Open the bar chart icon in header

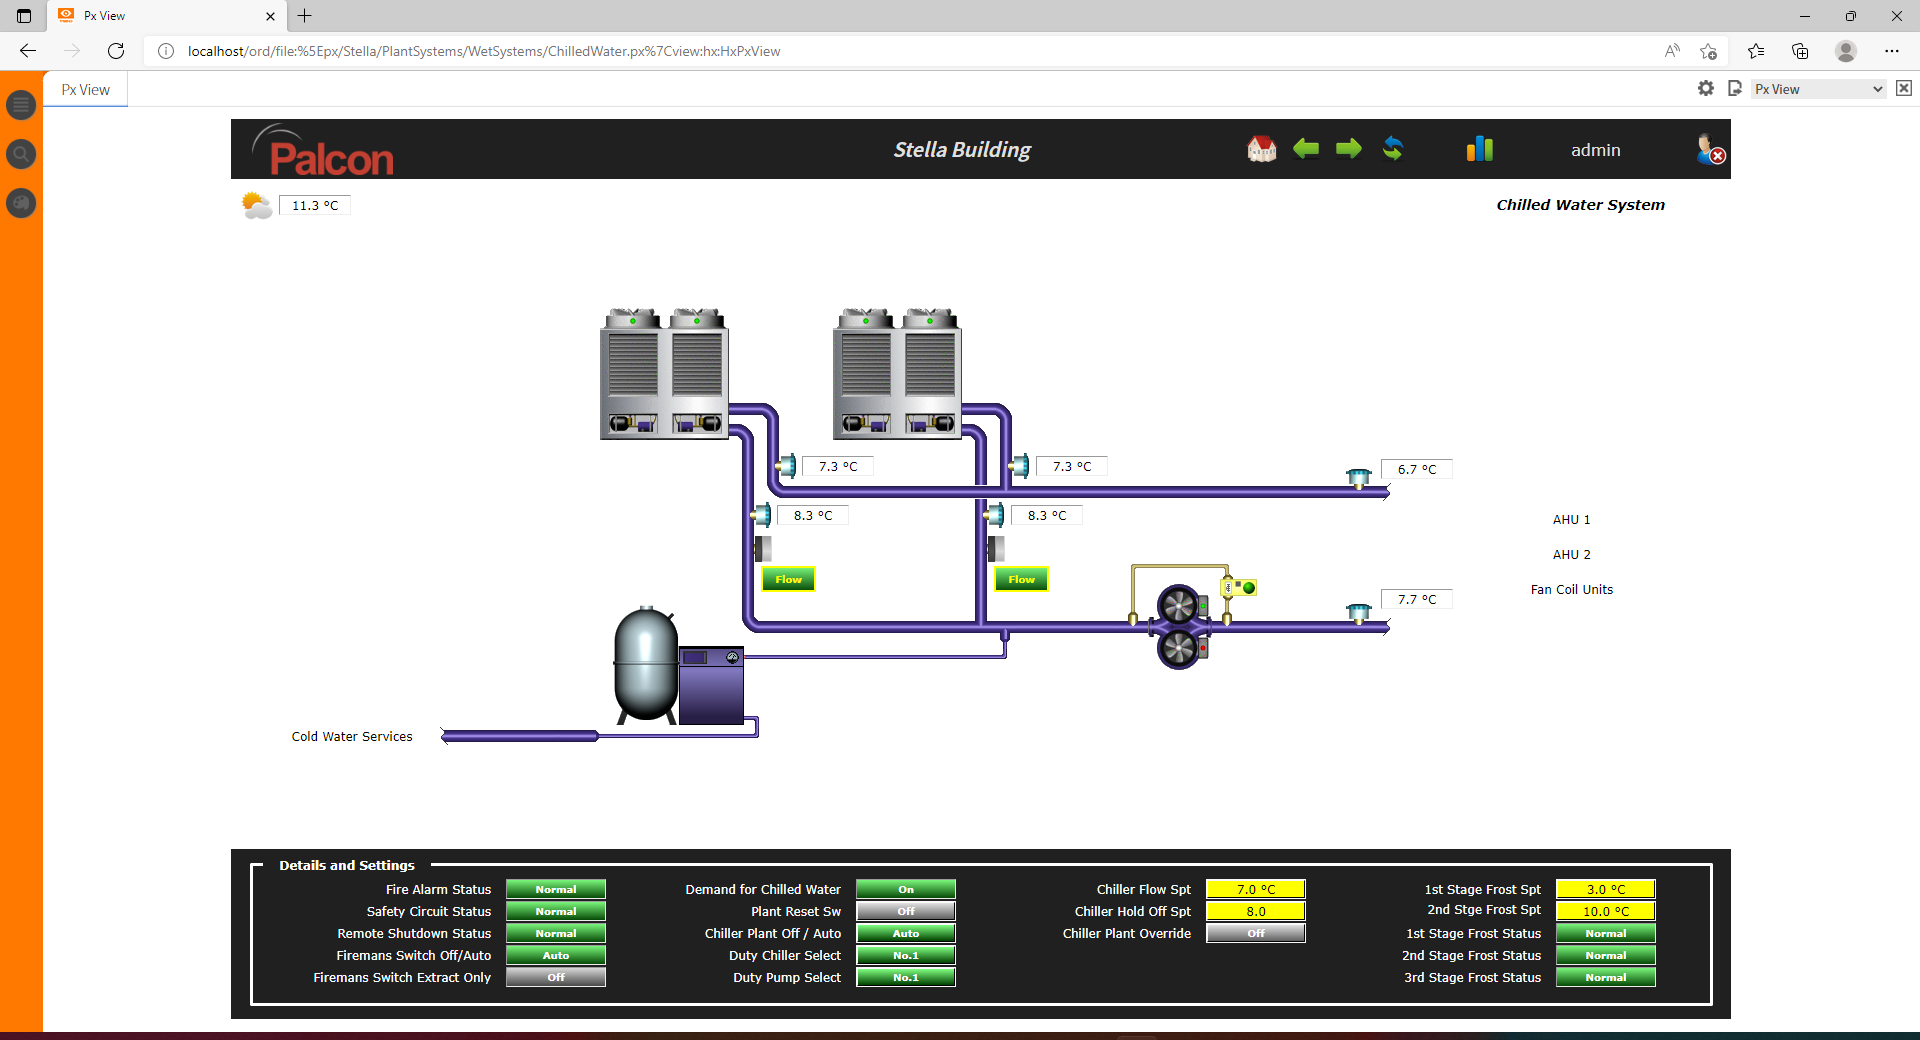[1479, 149]
